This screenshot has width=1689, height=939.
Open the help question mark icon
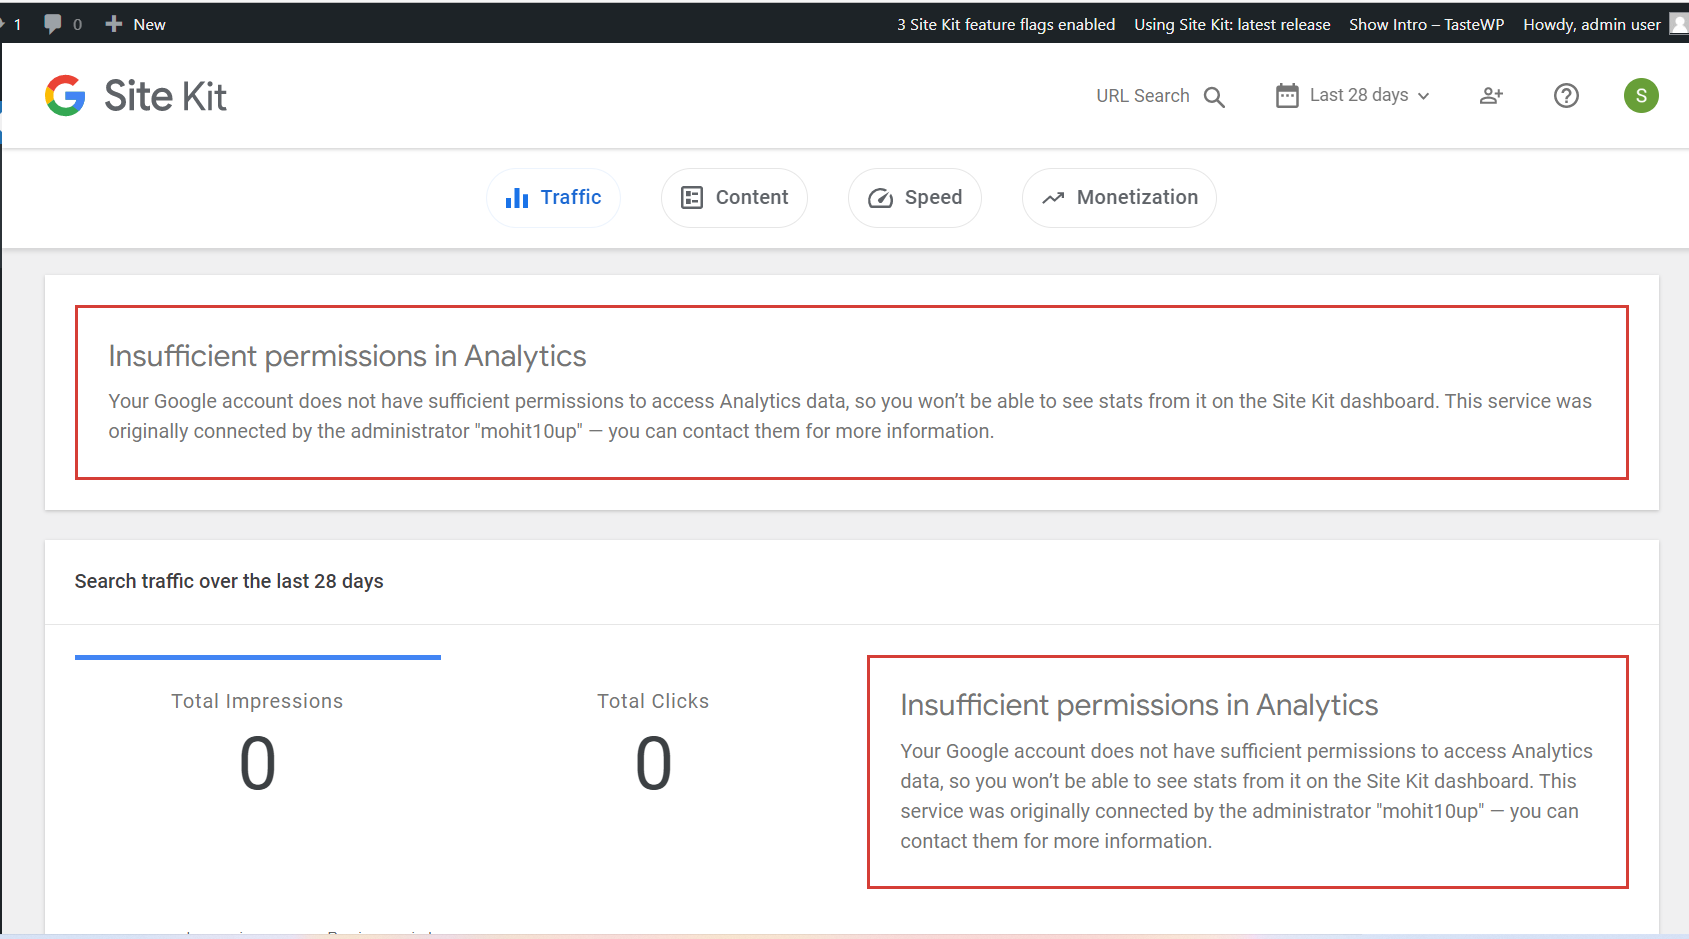[1566, 96]
